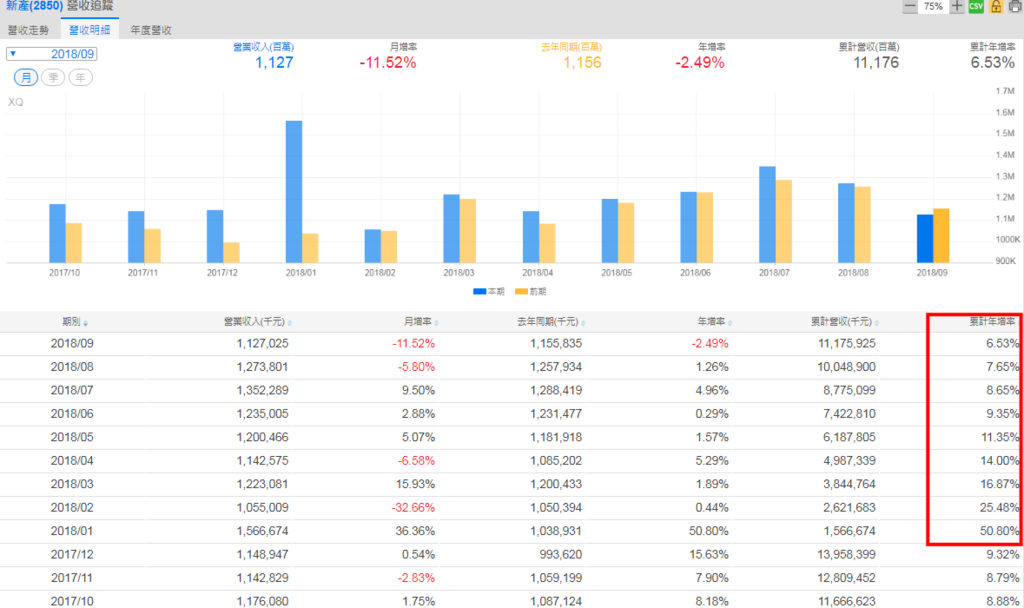Click the 15.63% yearly growth cell

tap(709, 555)
